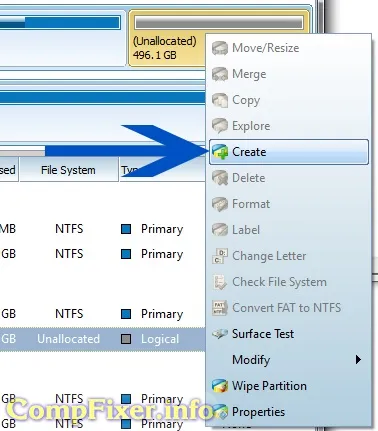Open the Modify submenu
Image resolution: width=378 pixels, height=431 pixels.
(289, 360)
